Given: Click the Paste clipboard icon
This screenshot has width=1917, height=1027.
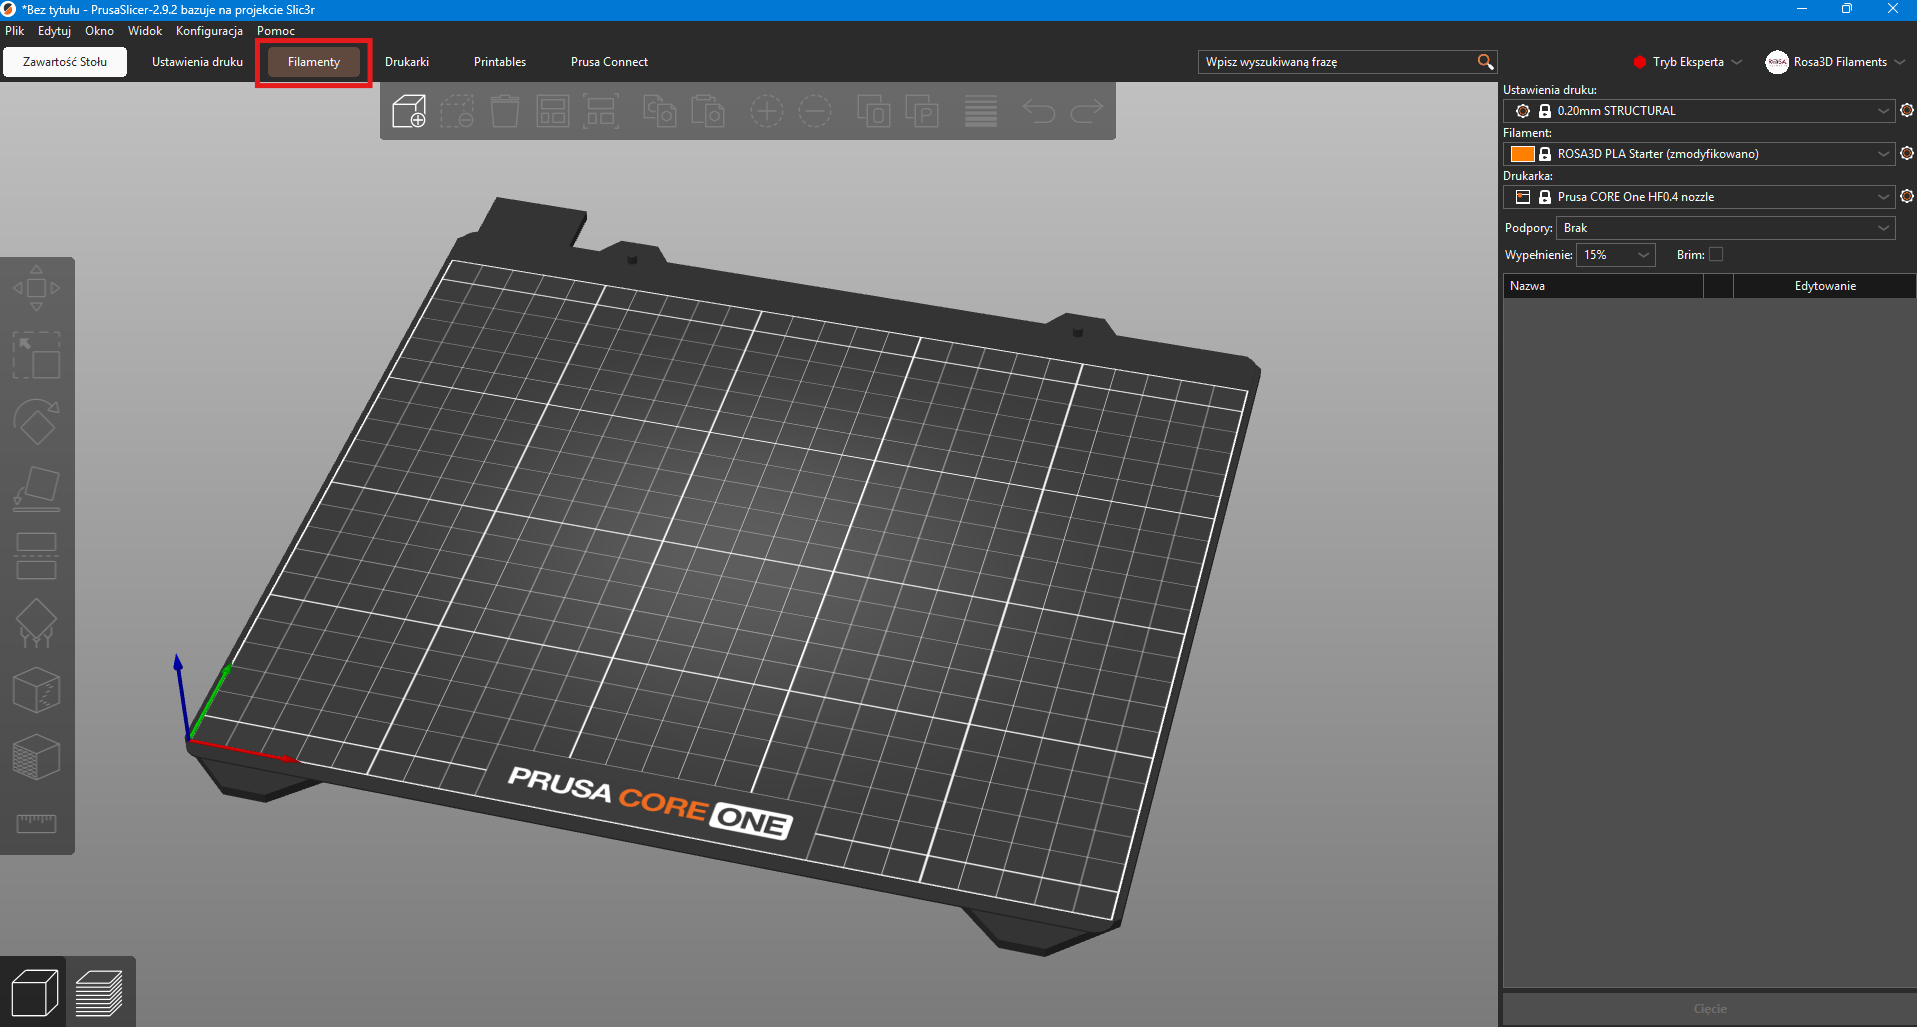Looking at the screenshot, I should (708, 111).
